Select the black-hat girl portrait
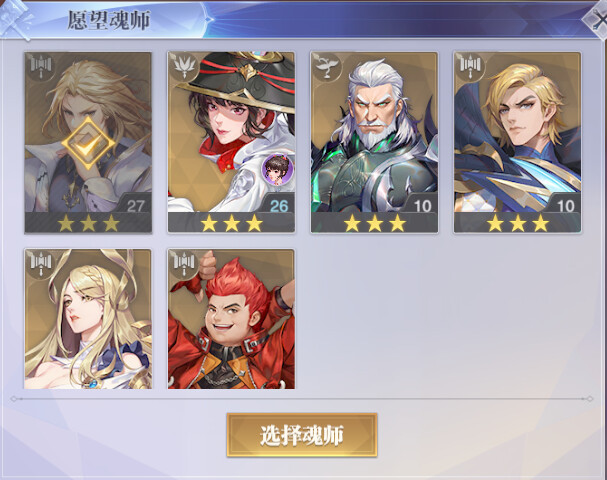The image size is (607, 480). [231, 142]
